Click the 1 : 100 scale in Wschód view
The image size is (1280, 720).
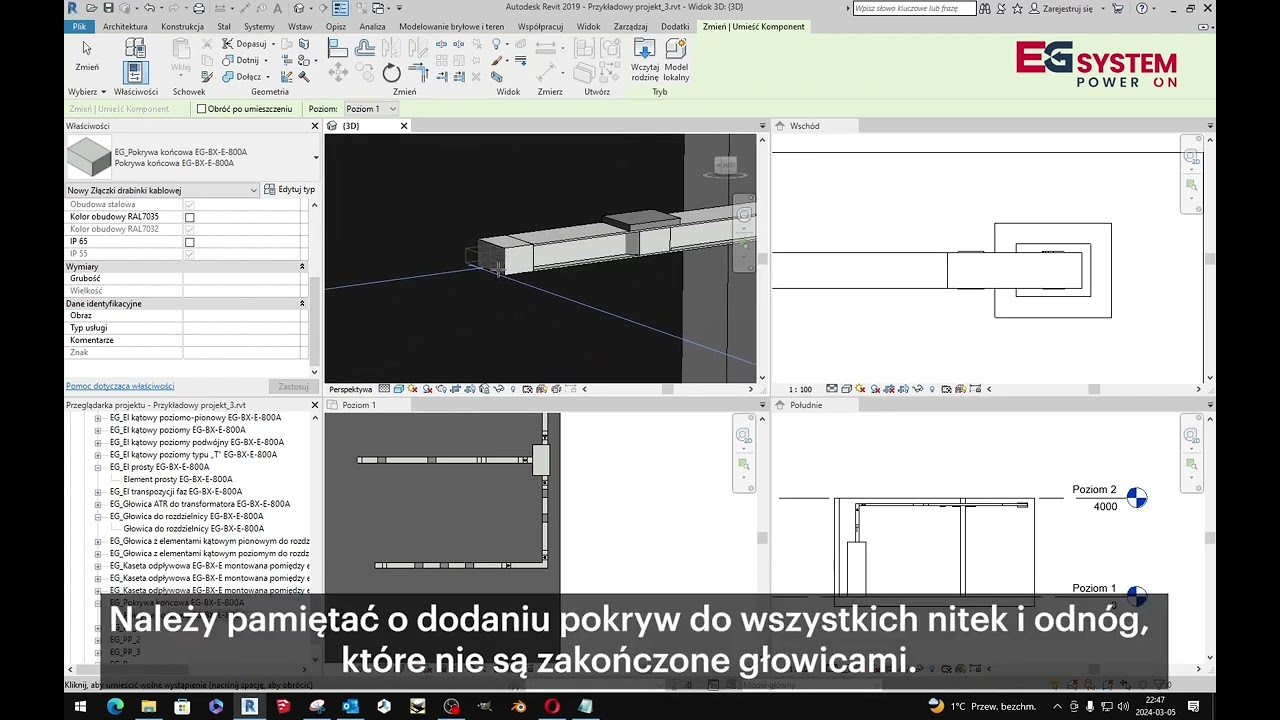click(800, 389)
